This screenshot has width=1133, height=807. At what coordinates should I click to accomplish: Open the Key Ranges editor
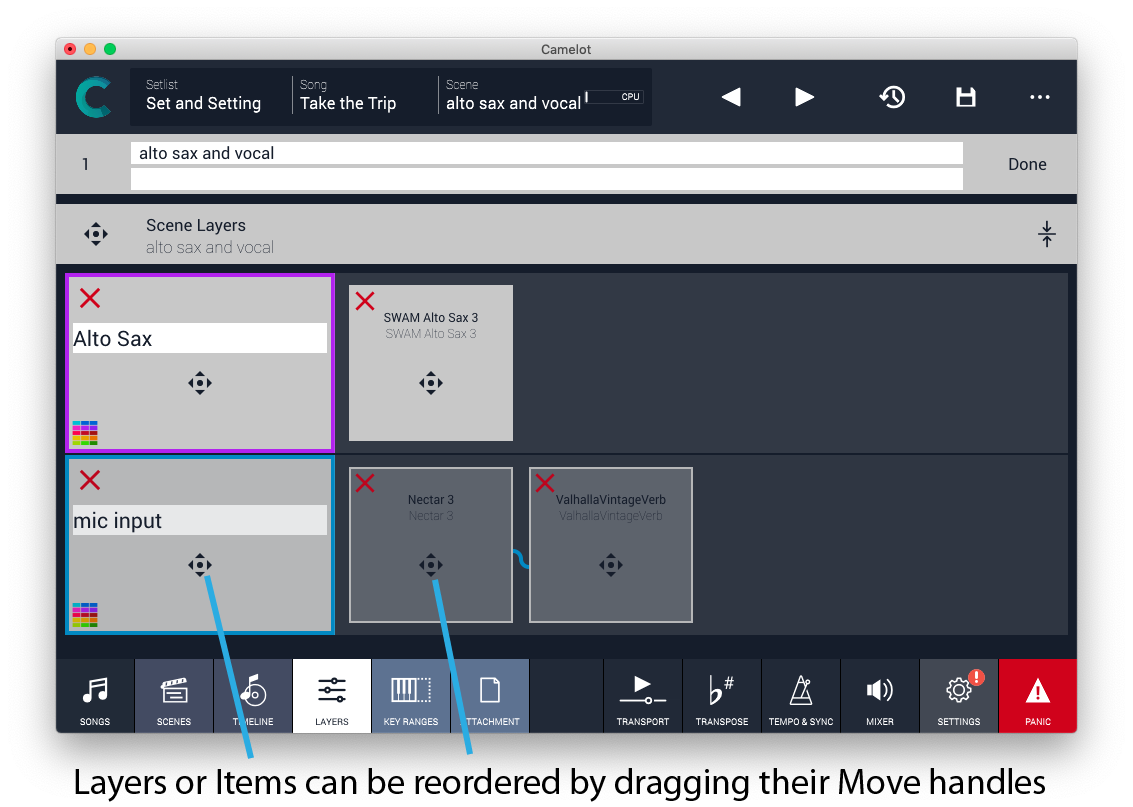point(411,696)
